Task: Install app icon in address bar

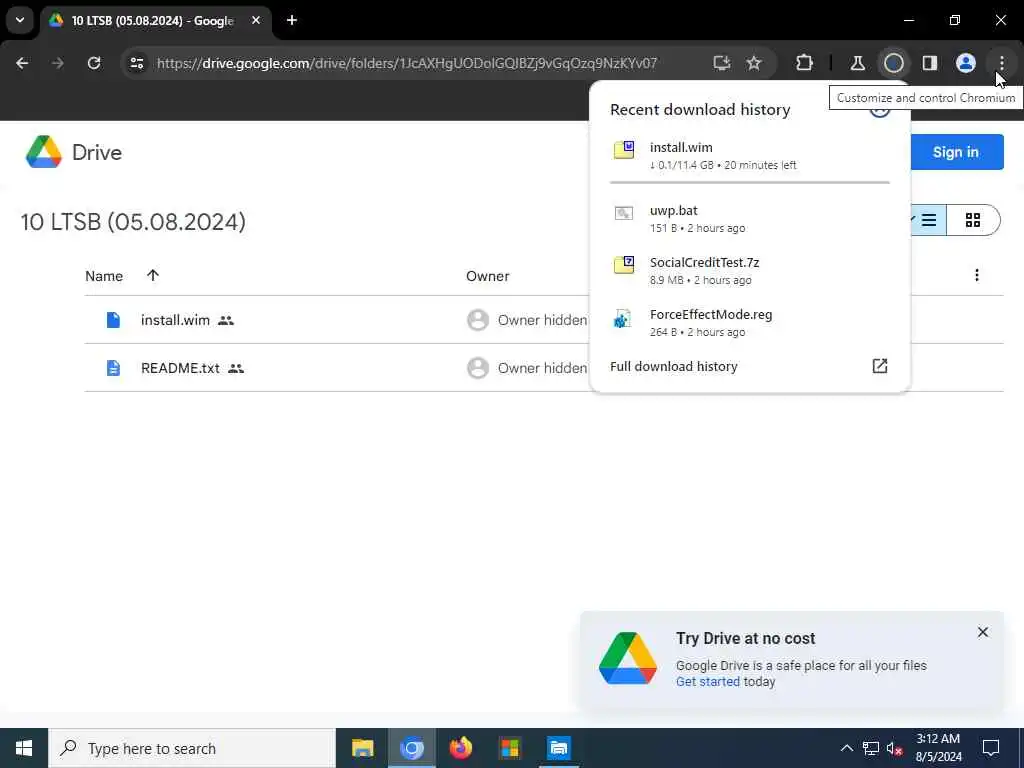Action: (x=722, y=63)
